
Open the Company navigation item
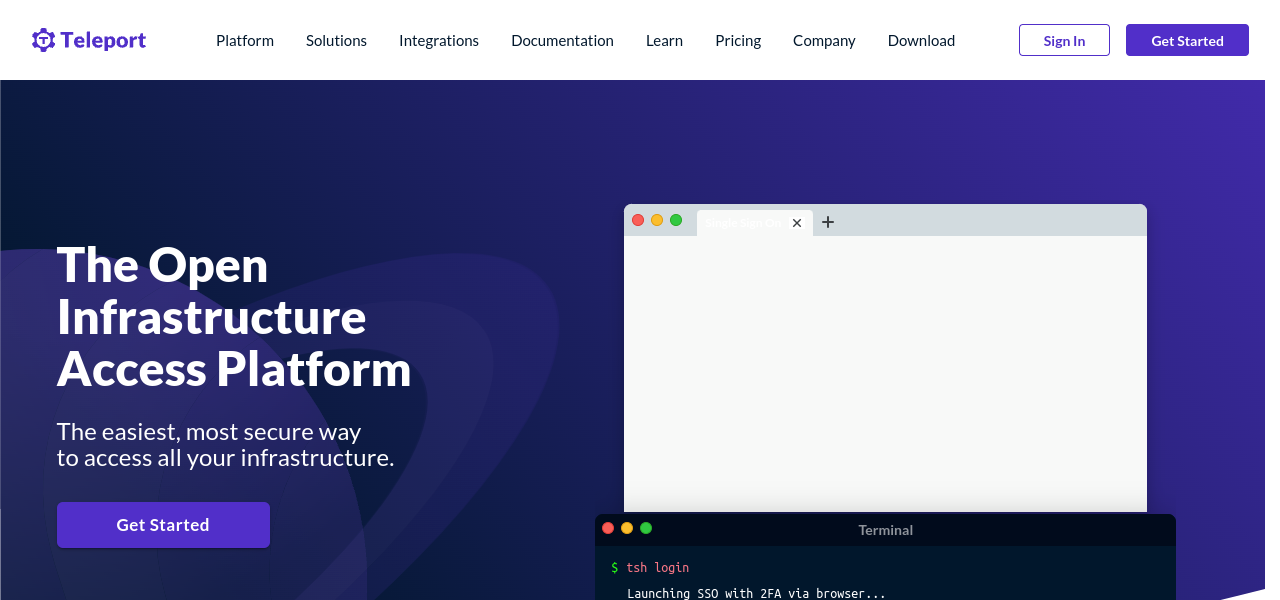pos(824,41)
